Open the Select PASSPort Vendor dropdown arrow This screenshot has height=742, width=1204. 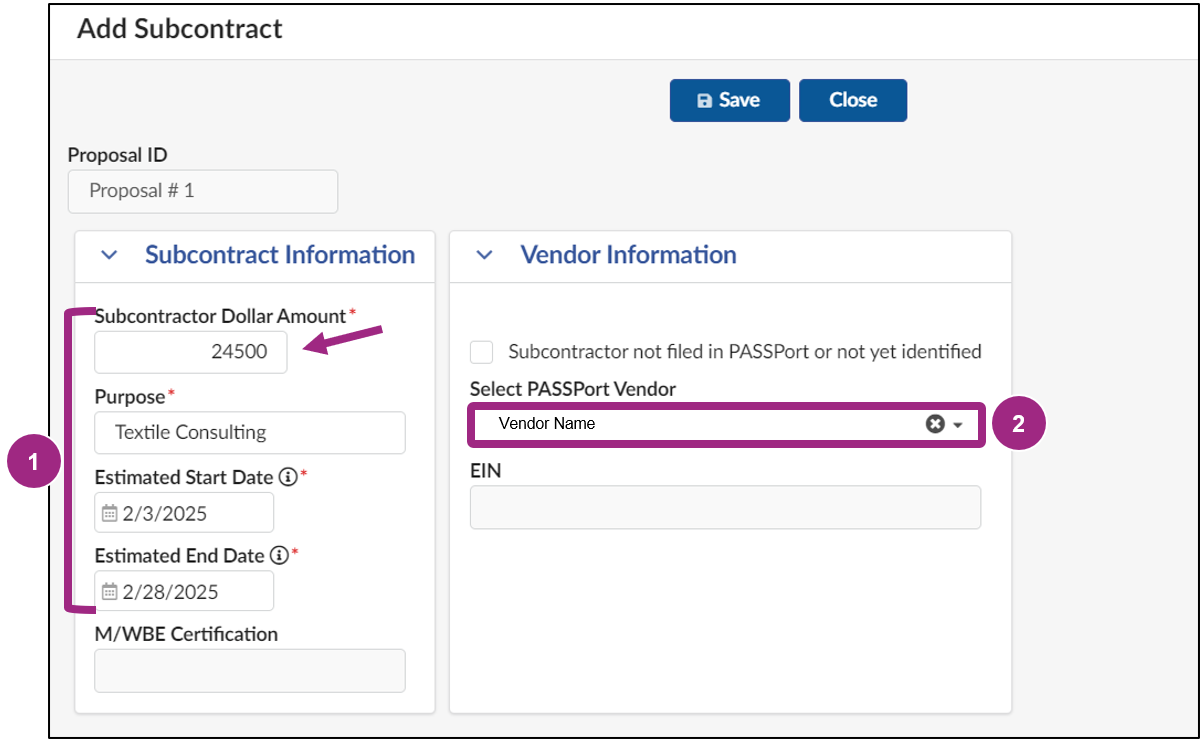pyautogui.click(x=958, y=425)
